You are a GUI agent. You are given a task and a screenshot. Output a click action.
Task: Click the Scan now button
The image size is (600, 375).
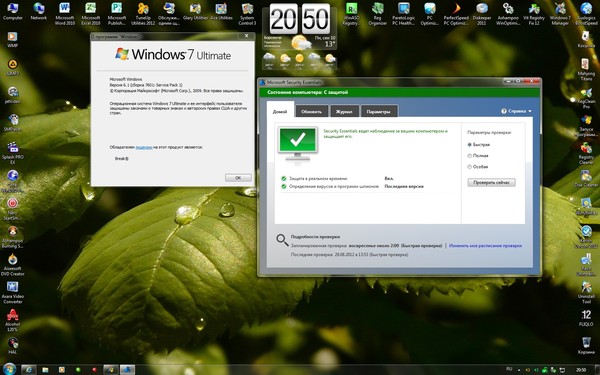491,183
